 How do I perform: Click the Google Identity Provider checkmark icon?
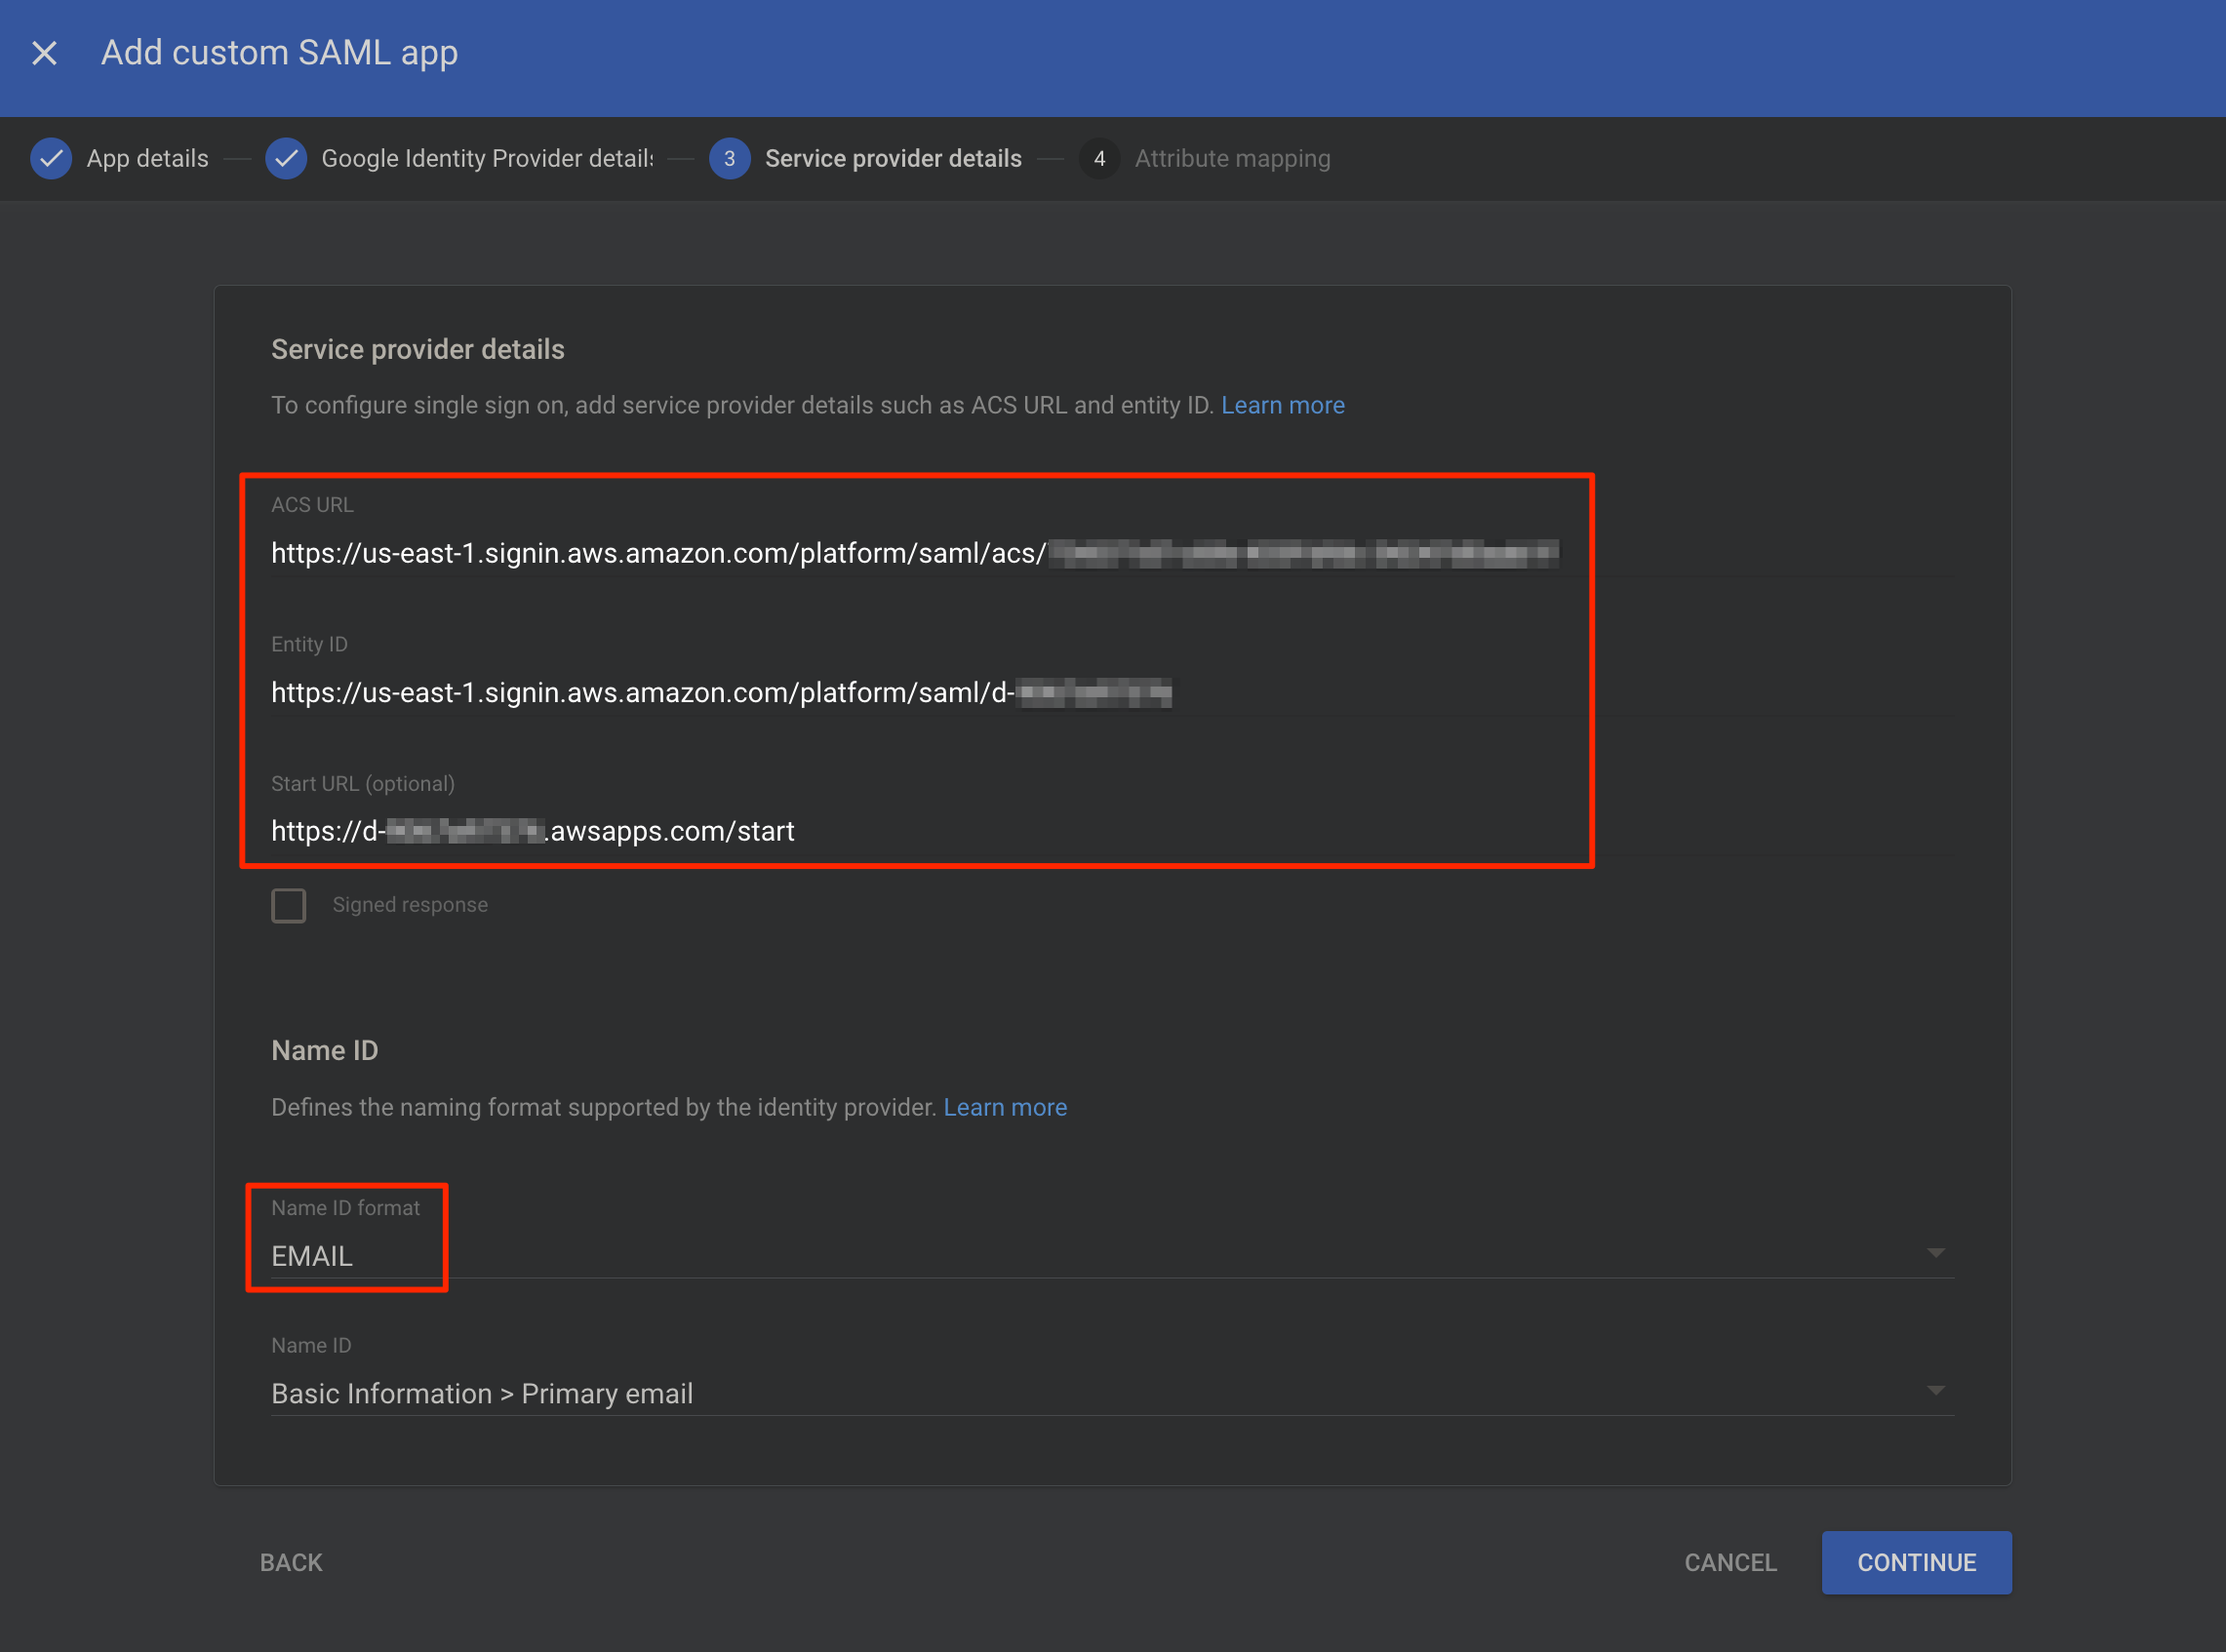[286, 159]
